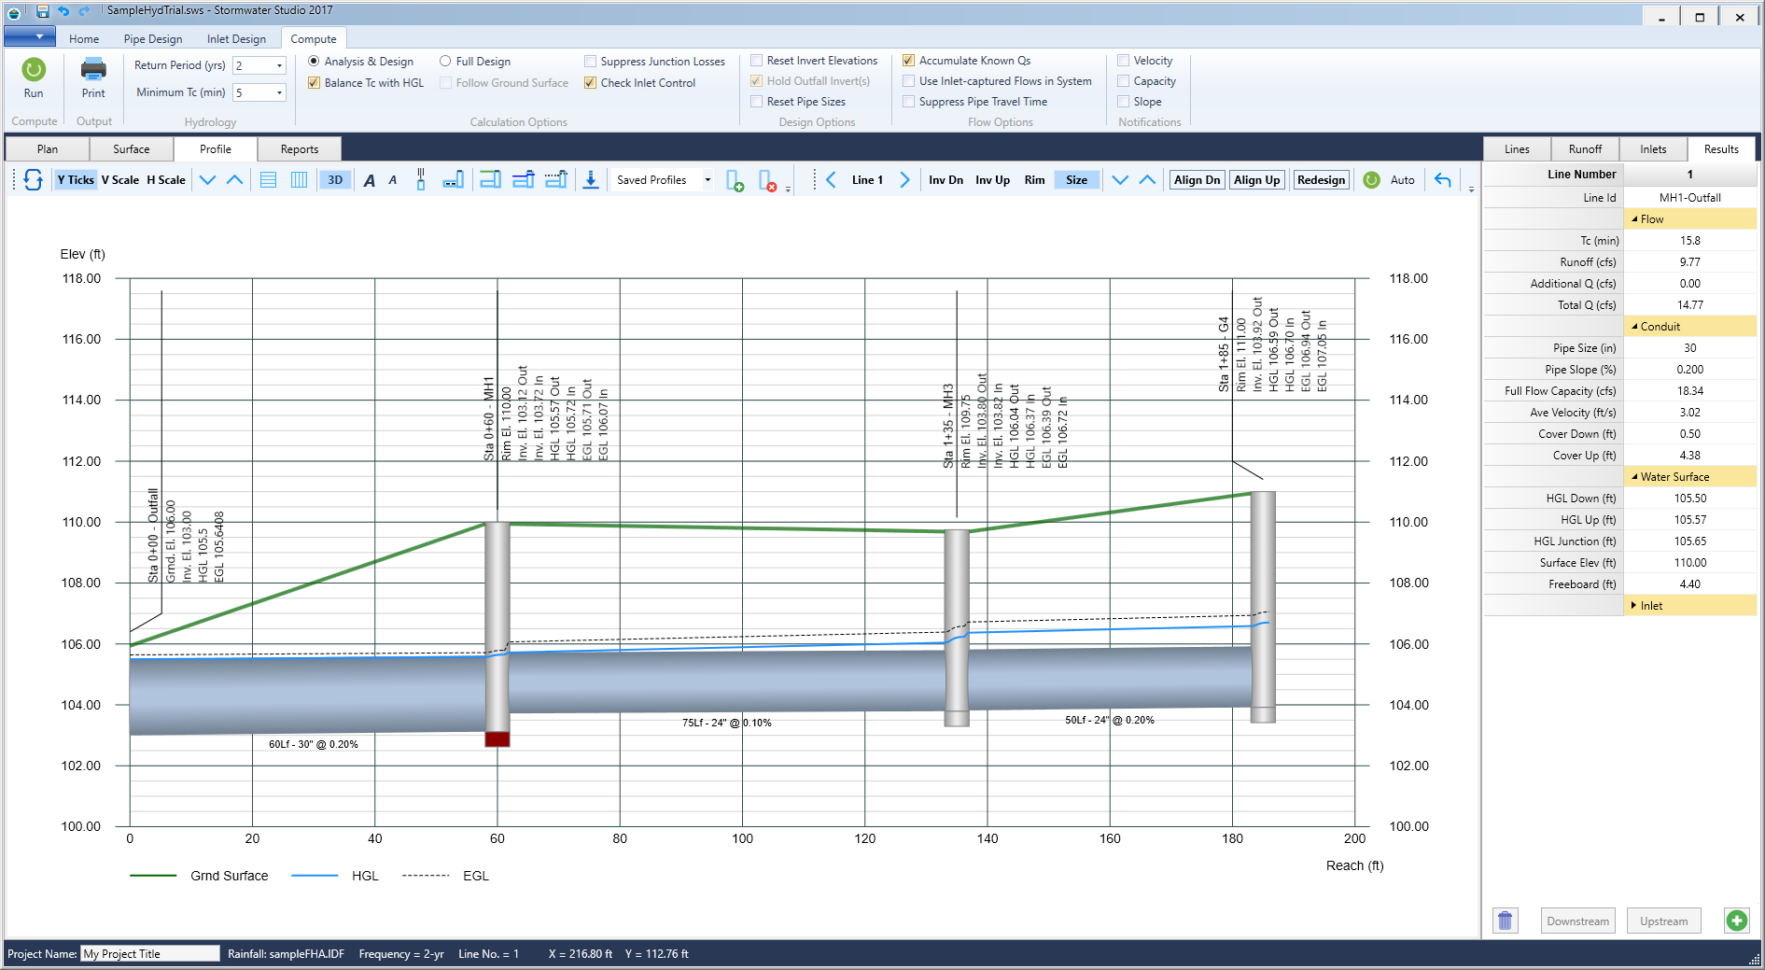The image size is (1765, 970).
Task: Click the Upstream navigation button
Action: (x=1663, y=921)
